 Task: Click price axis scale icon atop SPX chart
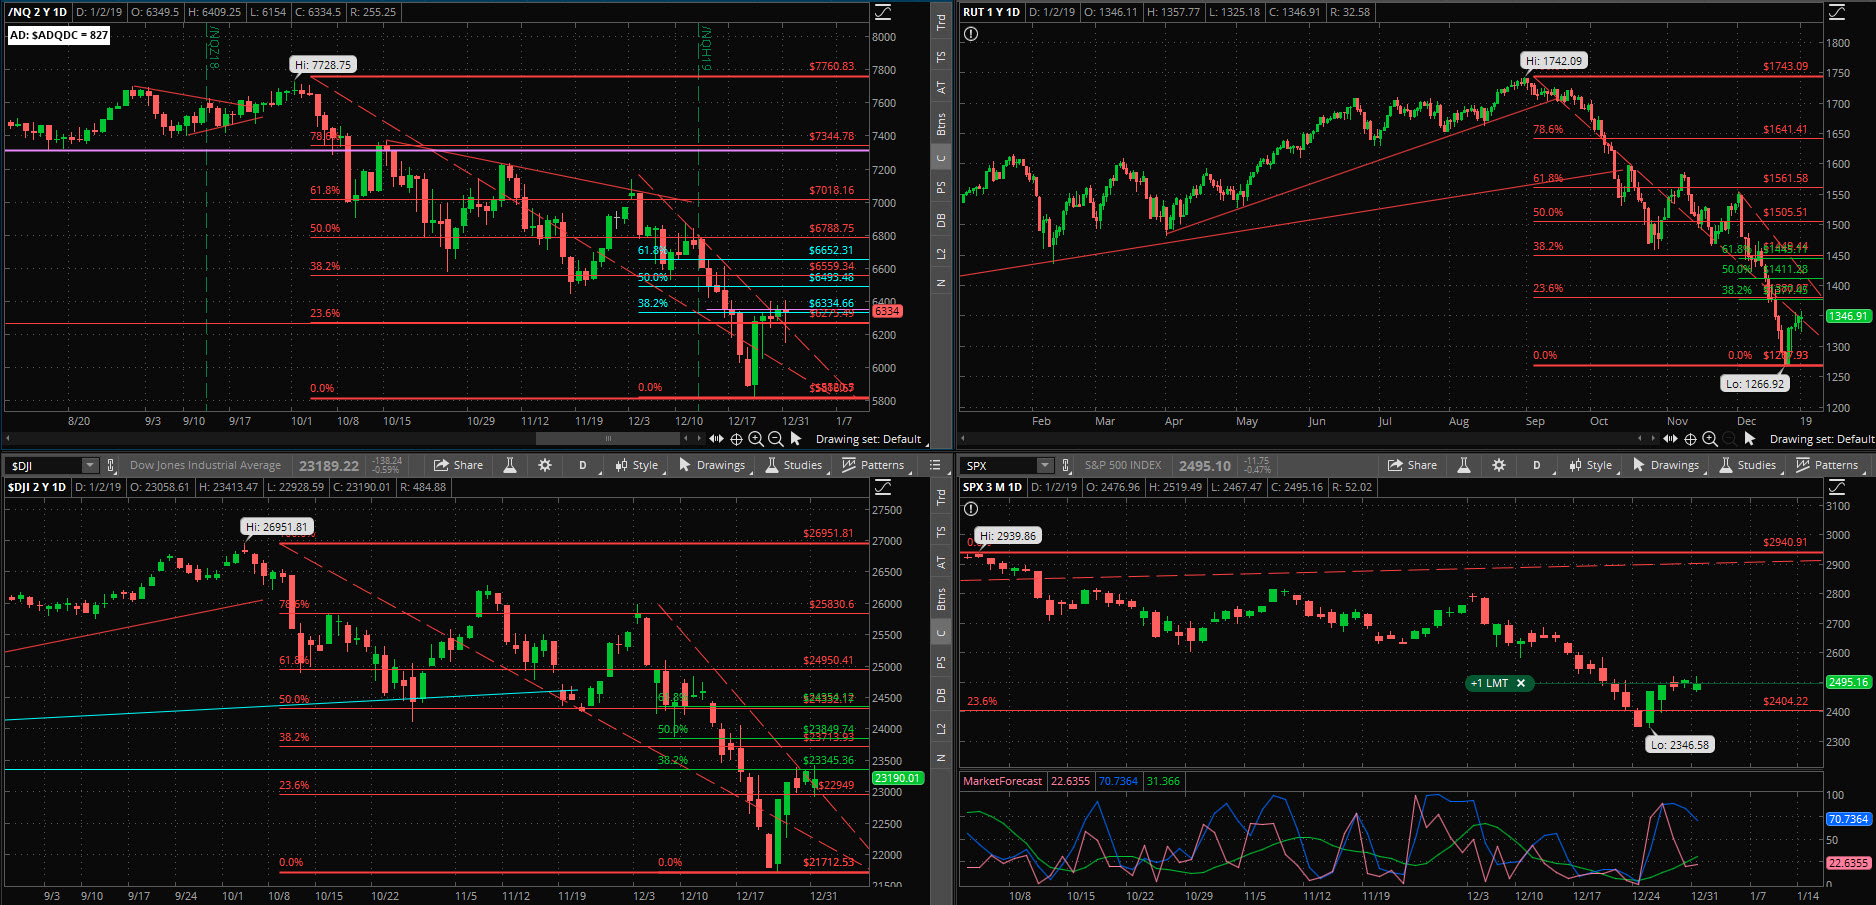point(1837,487)
